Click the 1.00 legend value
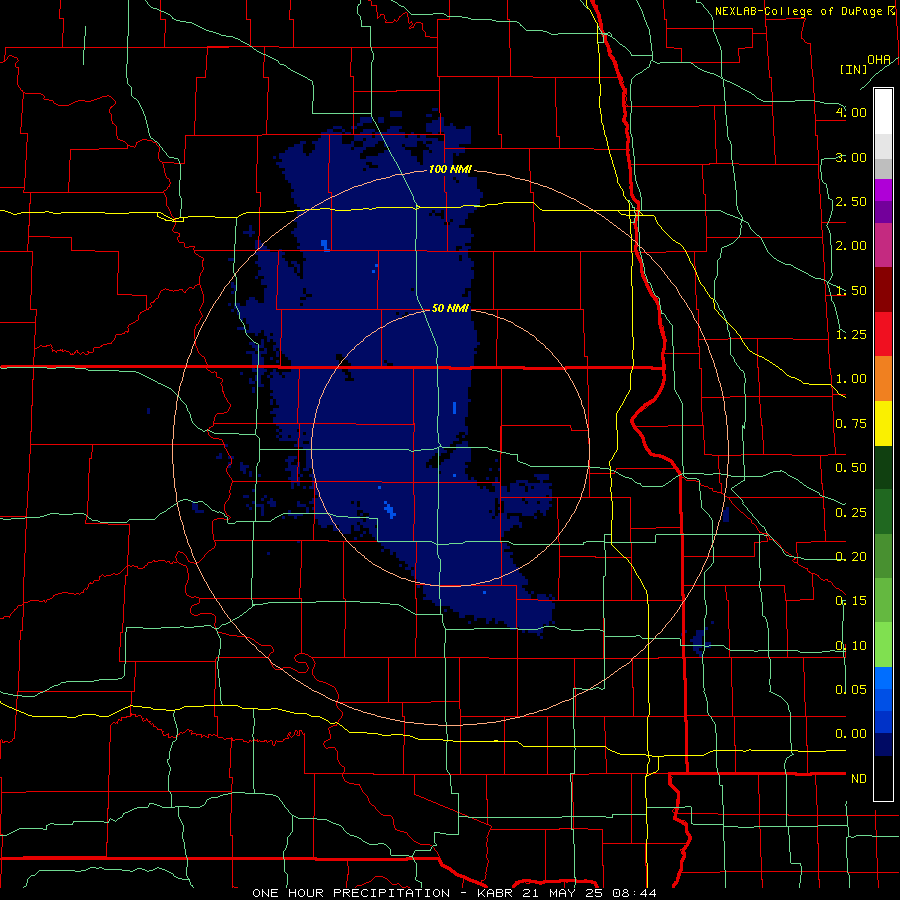Image resolution: width=900 pixels, height=900 pixels. [851, 379]
